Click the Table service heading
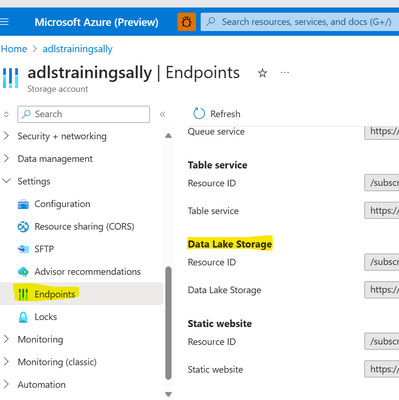 [x=217, y=165]
